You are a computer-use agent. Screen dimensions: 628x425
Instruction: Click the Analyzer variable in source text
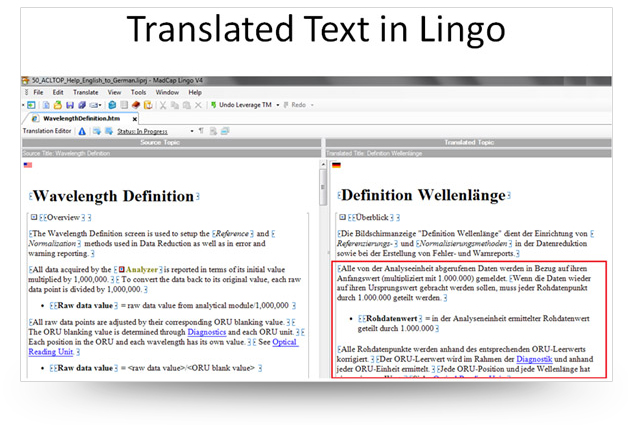[141, 270]
